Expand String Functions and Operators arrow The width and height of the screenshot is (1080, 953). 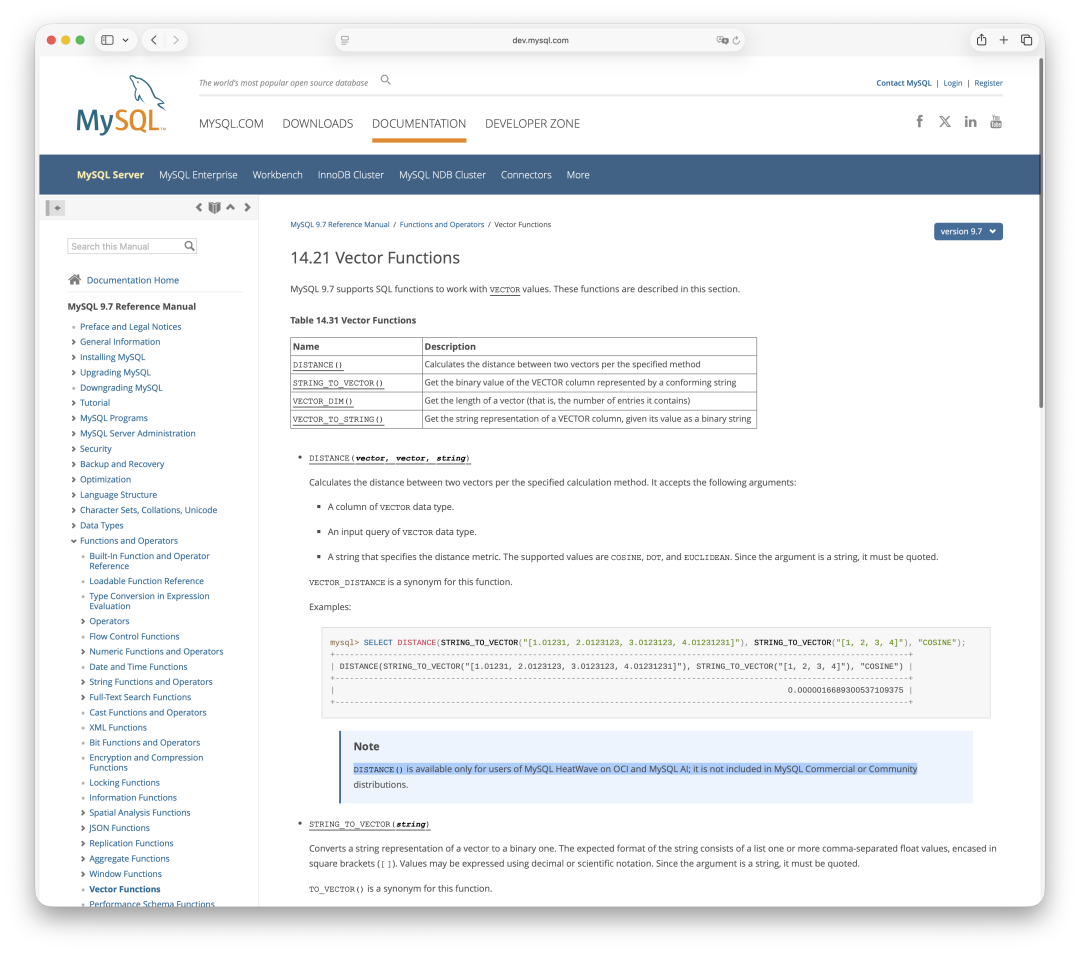83,682
